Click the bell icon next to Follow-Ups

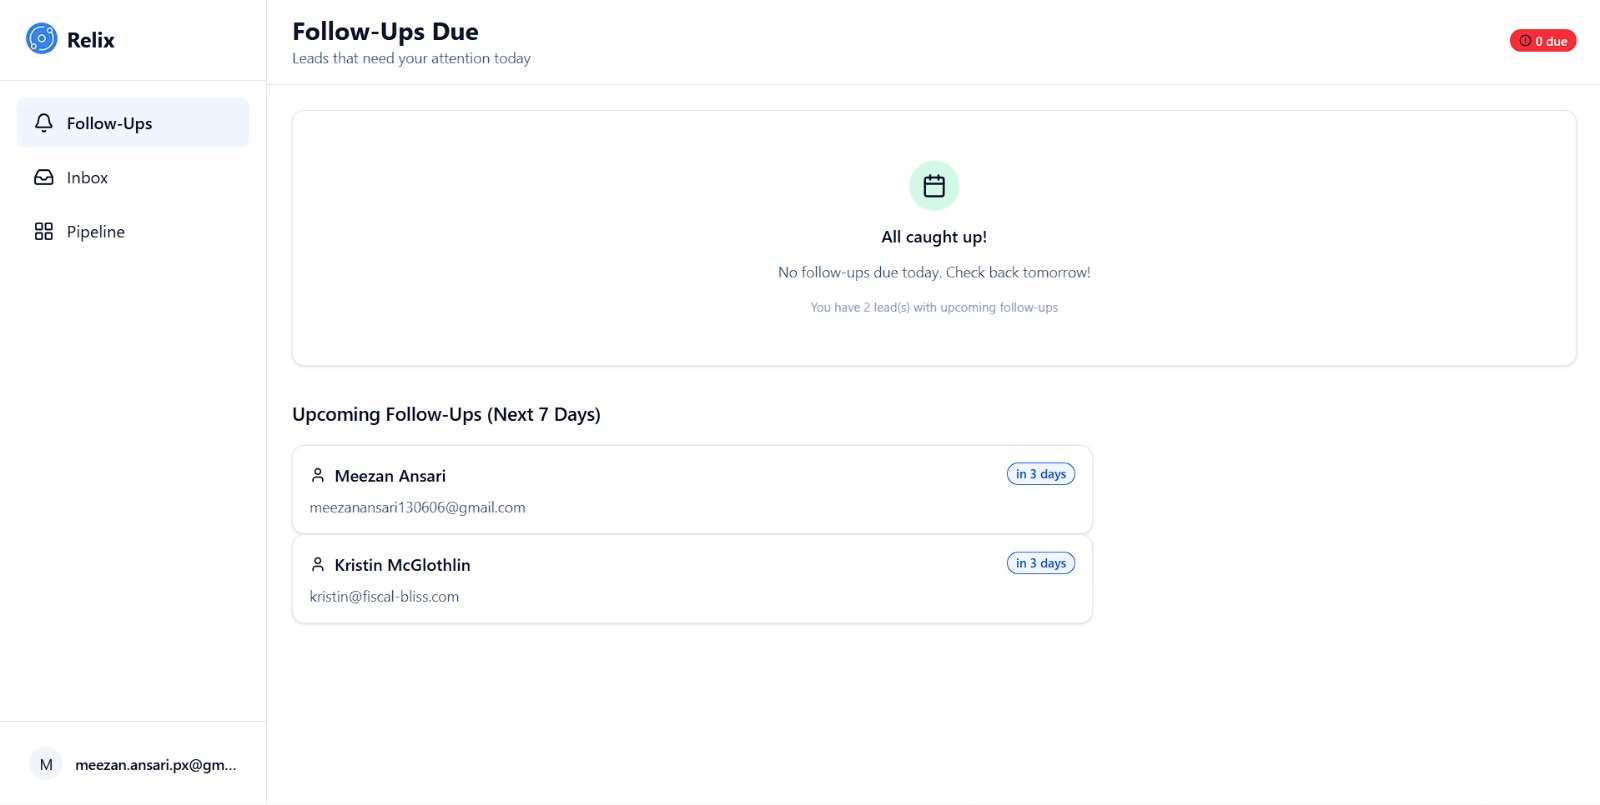43,123
